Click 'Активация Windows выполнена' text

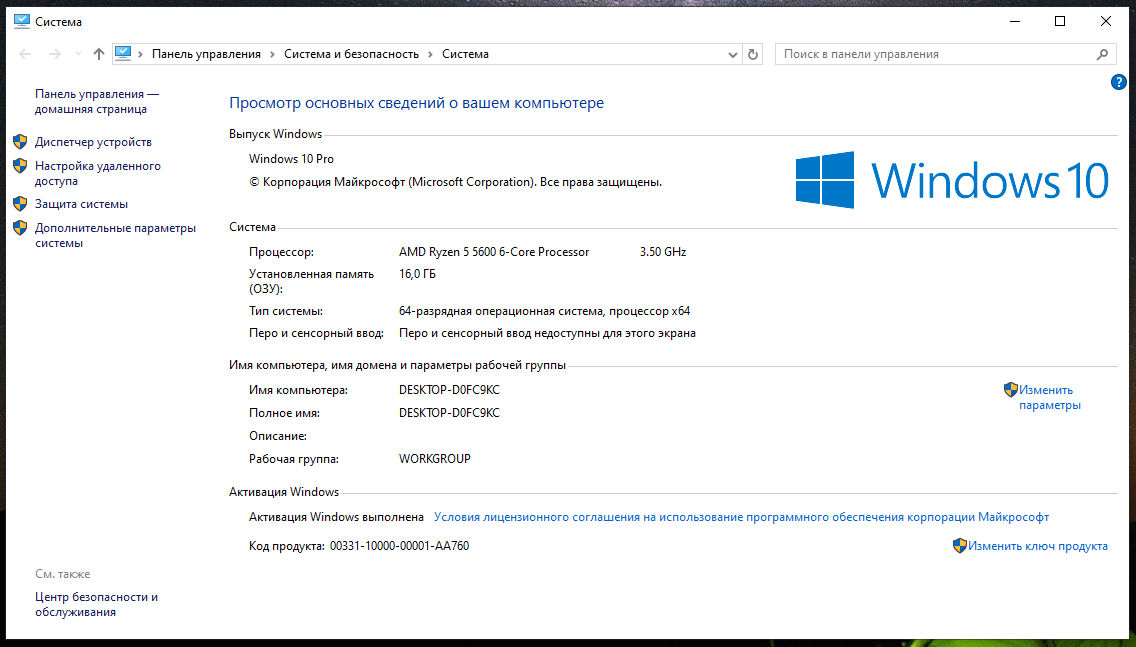coord(336,517)
